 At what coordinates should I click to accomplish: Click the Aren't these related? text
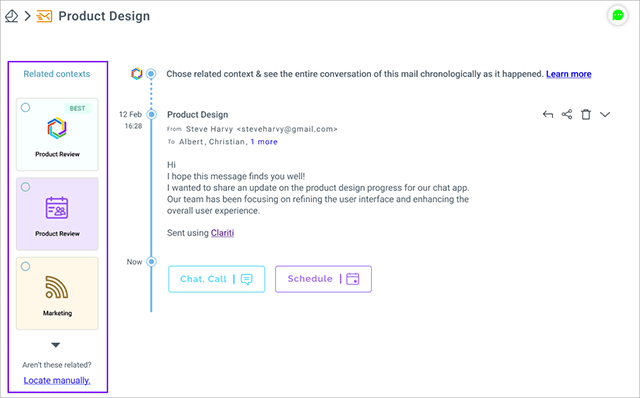coord(57,365)
